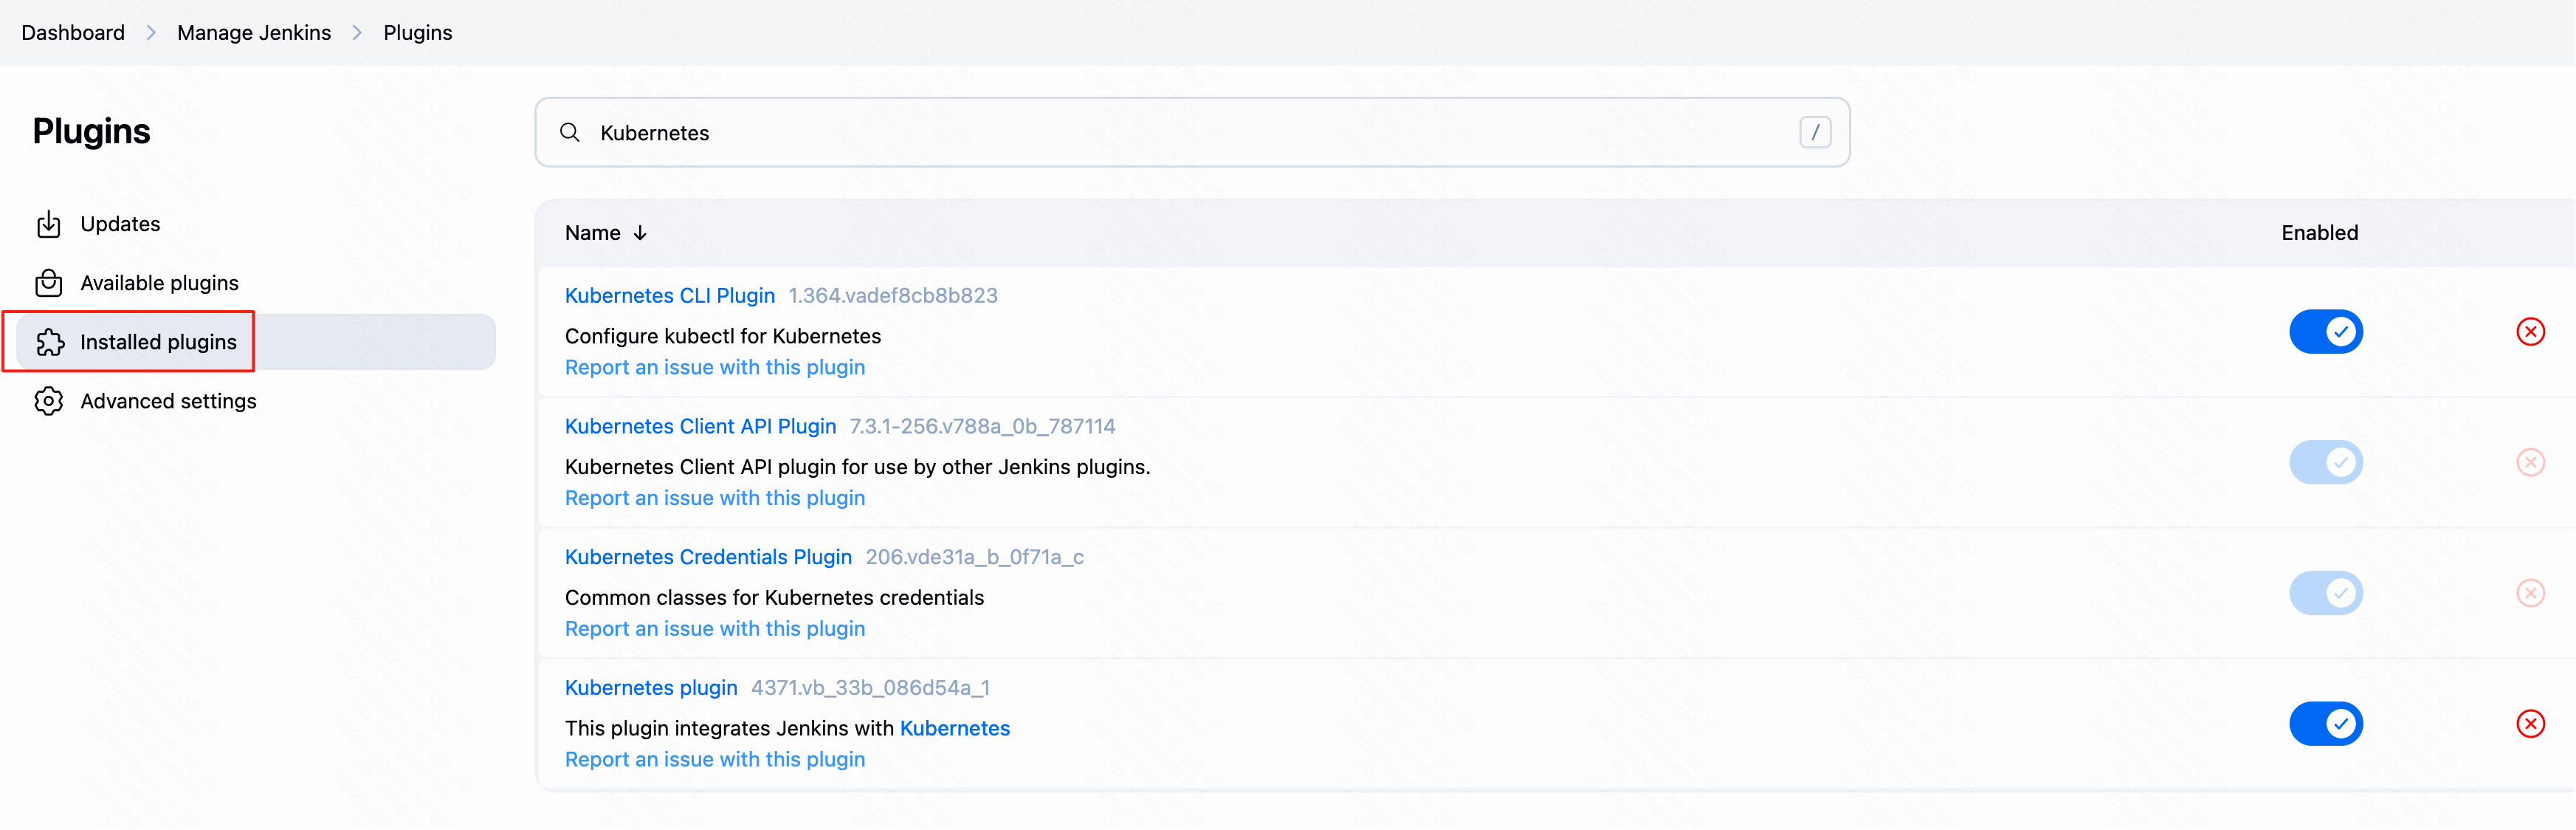The width and height of the screenshot is (2576, 830).
Task: Click the Available plugins shopping bag icon
Action: pyautogui.click(x=48, y=283)
